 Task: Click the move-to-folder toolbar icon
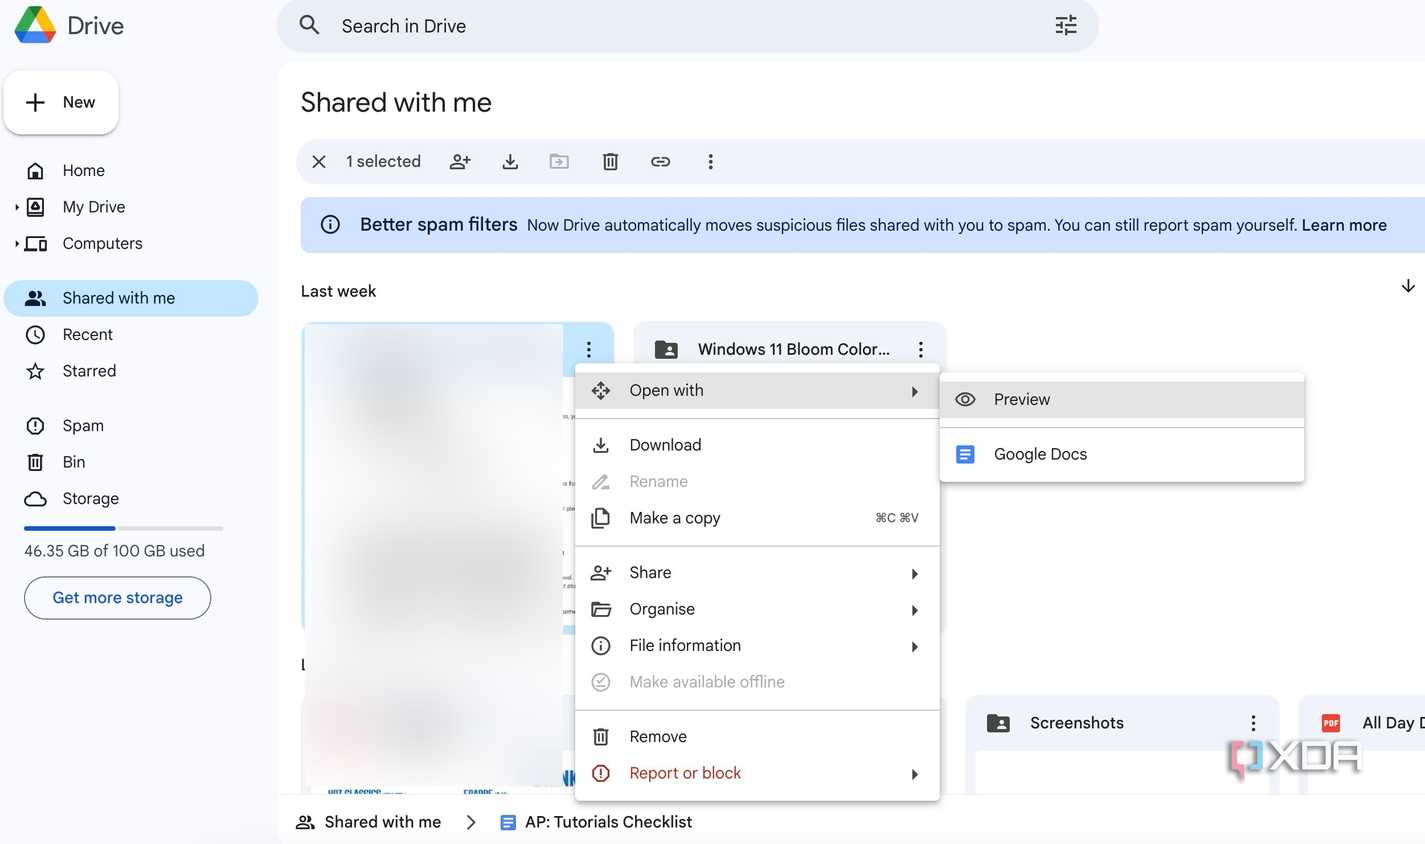(559, 162)
